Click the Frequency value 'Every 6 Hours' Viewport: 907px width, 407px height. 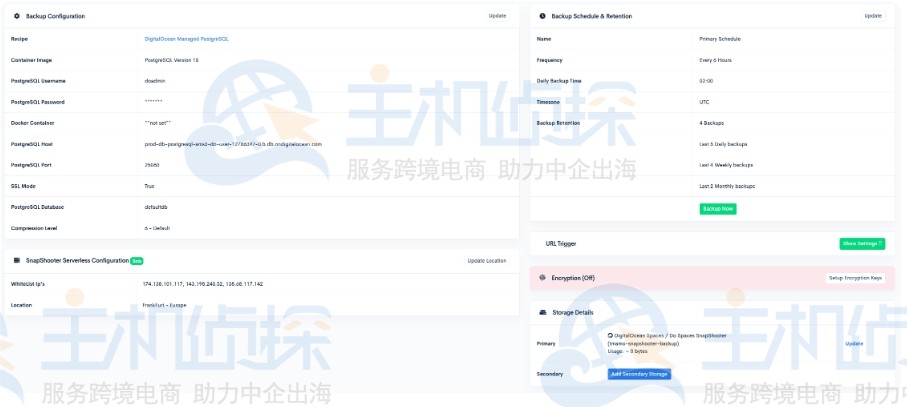coord(716,60)
